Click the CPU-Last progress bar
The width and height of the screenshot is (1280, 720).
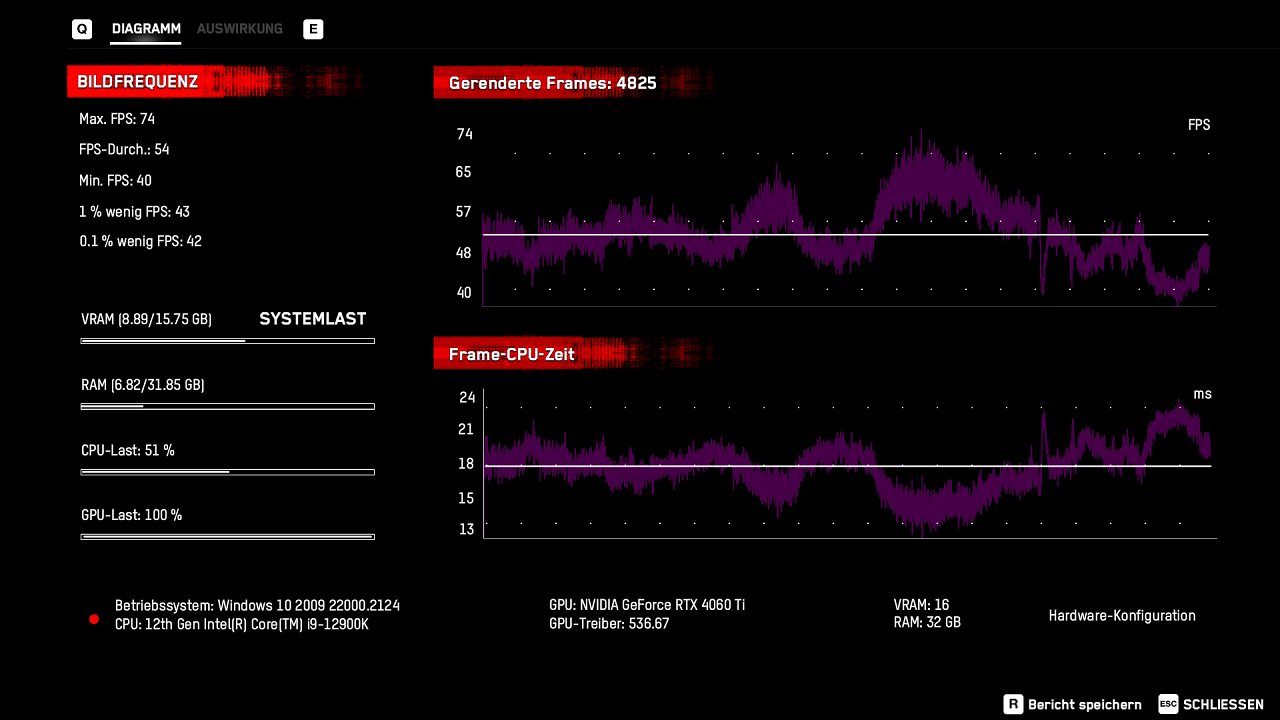point(228,472)
